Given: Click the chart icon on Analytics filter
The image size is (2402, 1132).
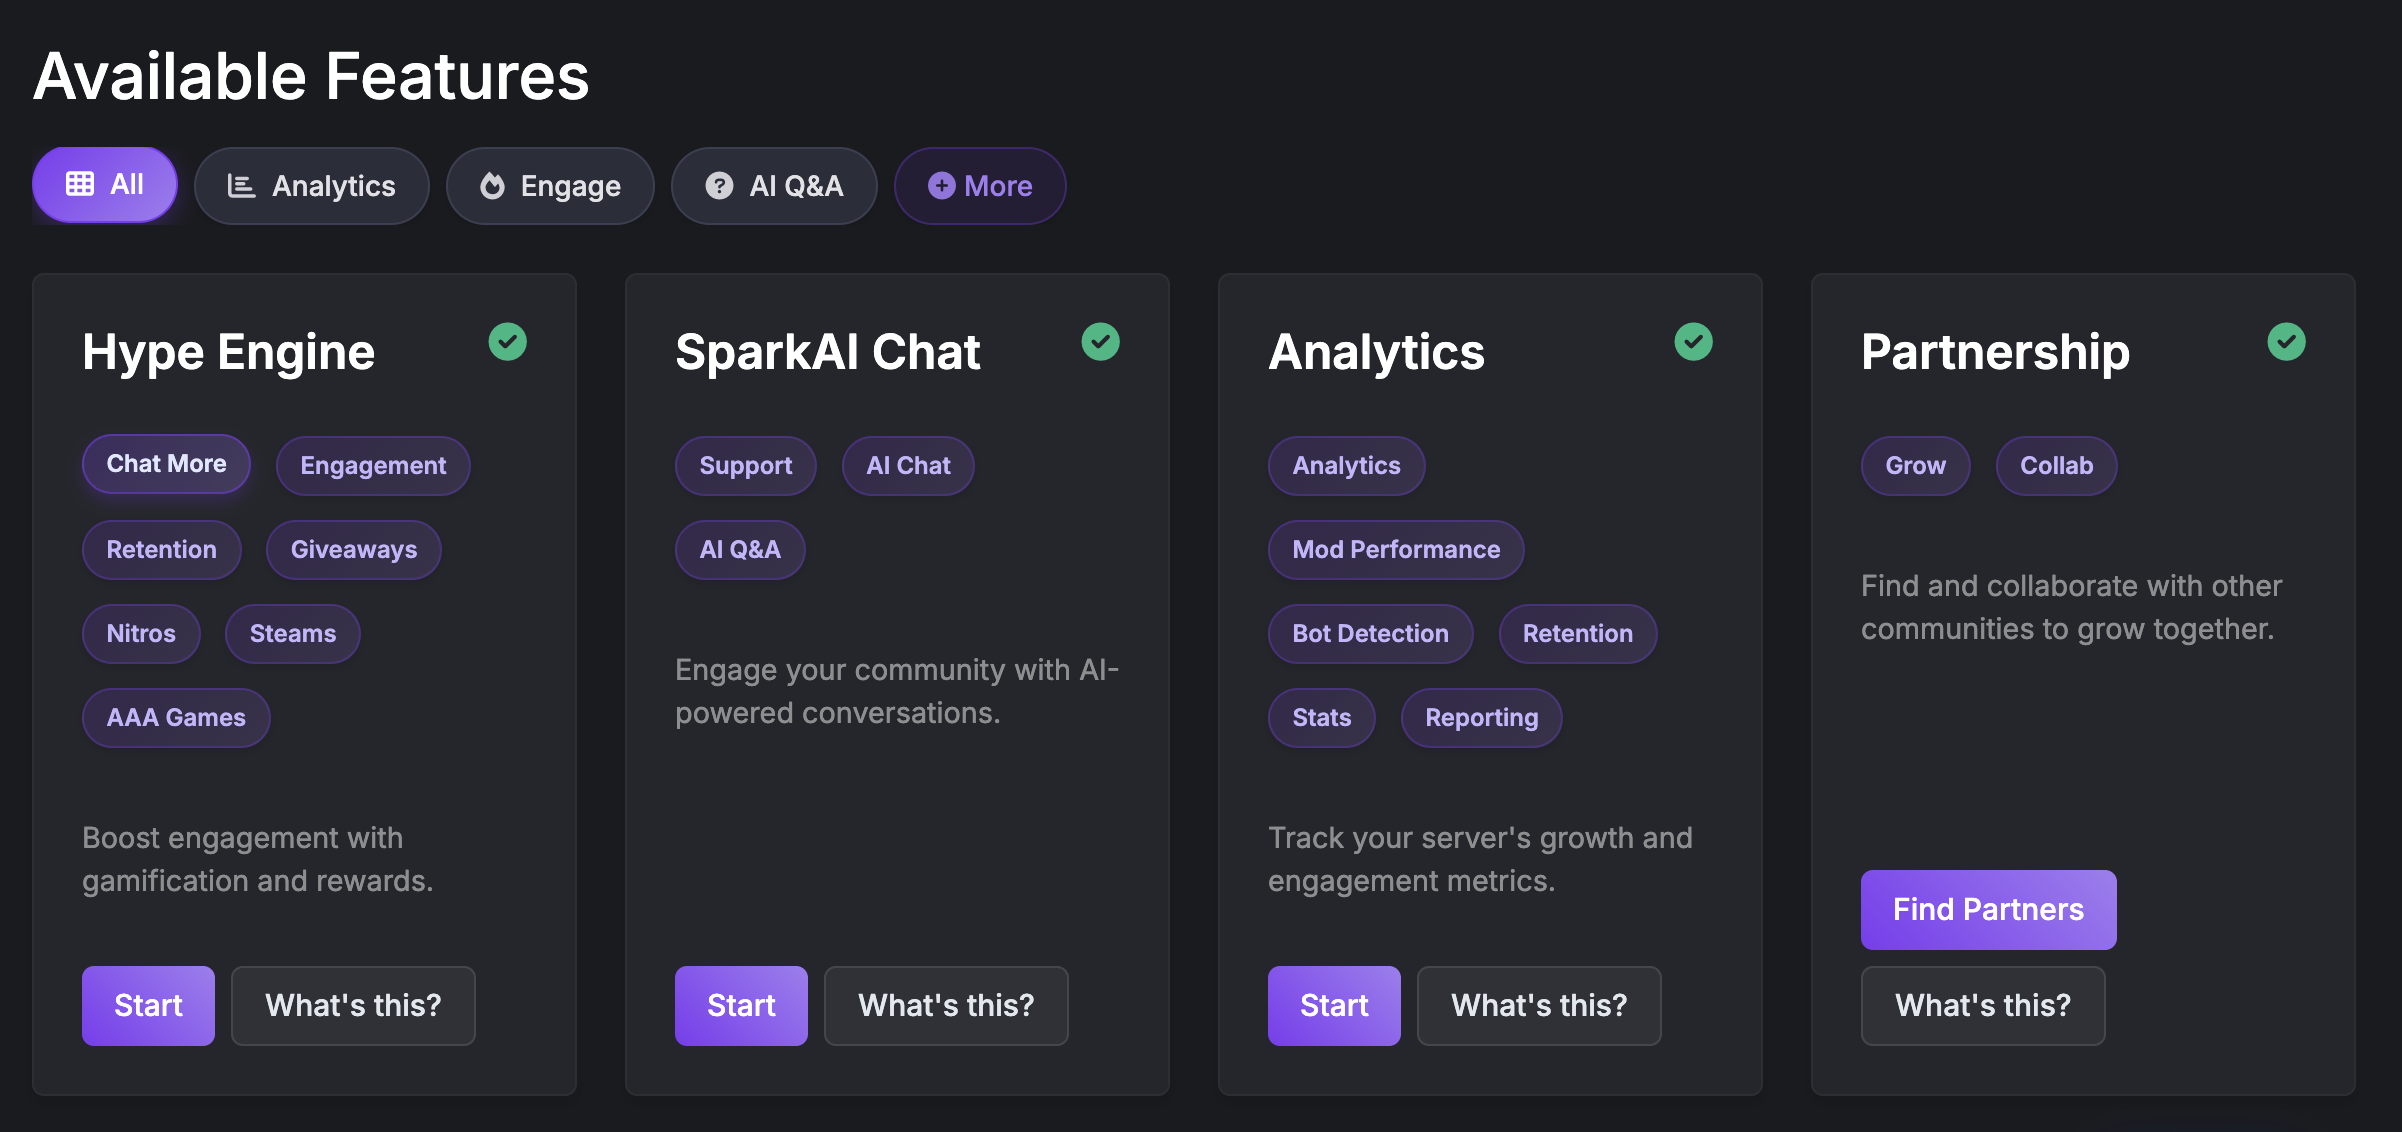Looking at the screenshot, I should [241, 186].
